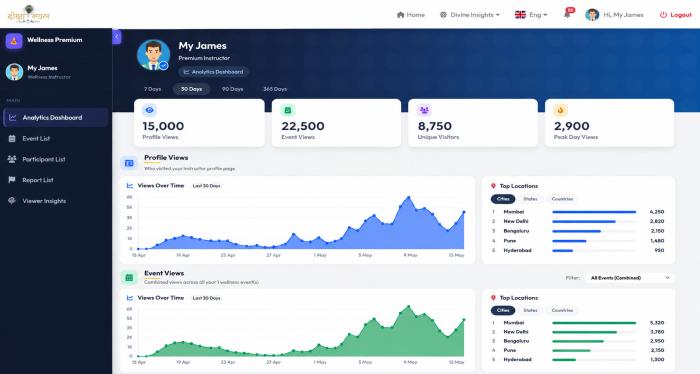Click the 8,750 Unique Visitors card
This screenshot has height=374, width=700.
tap(473, 123)
